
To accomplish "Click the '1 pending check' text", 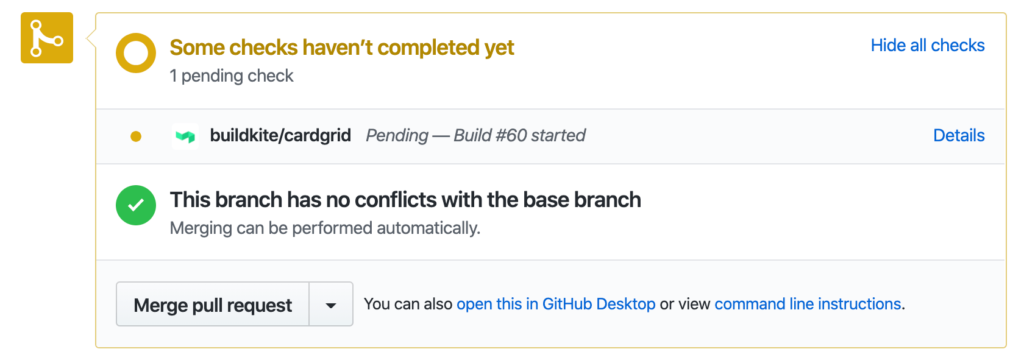I will [x=232, y=76].
